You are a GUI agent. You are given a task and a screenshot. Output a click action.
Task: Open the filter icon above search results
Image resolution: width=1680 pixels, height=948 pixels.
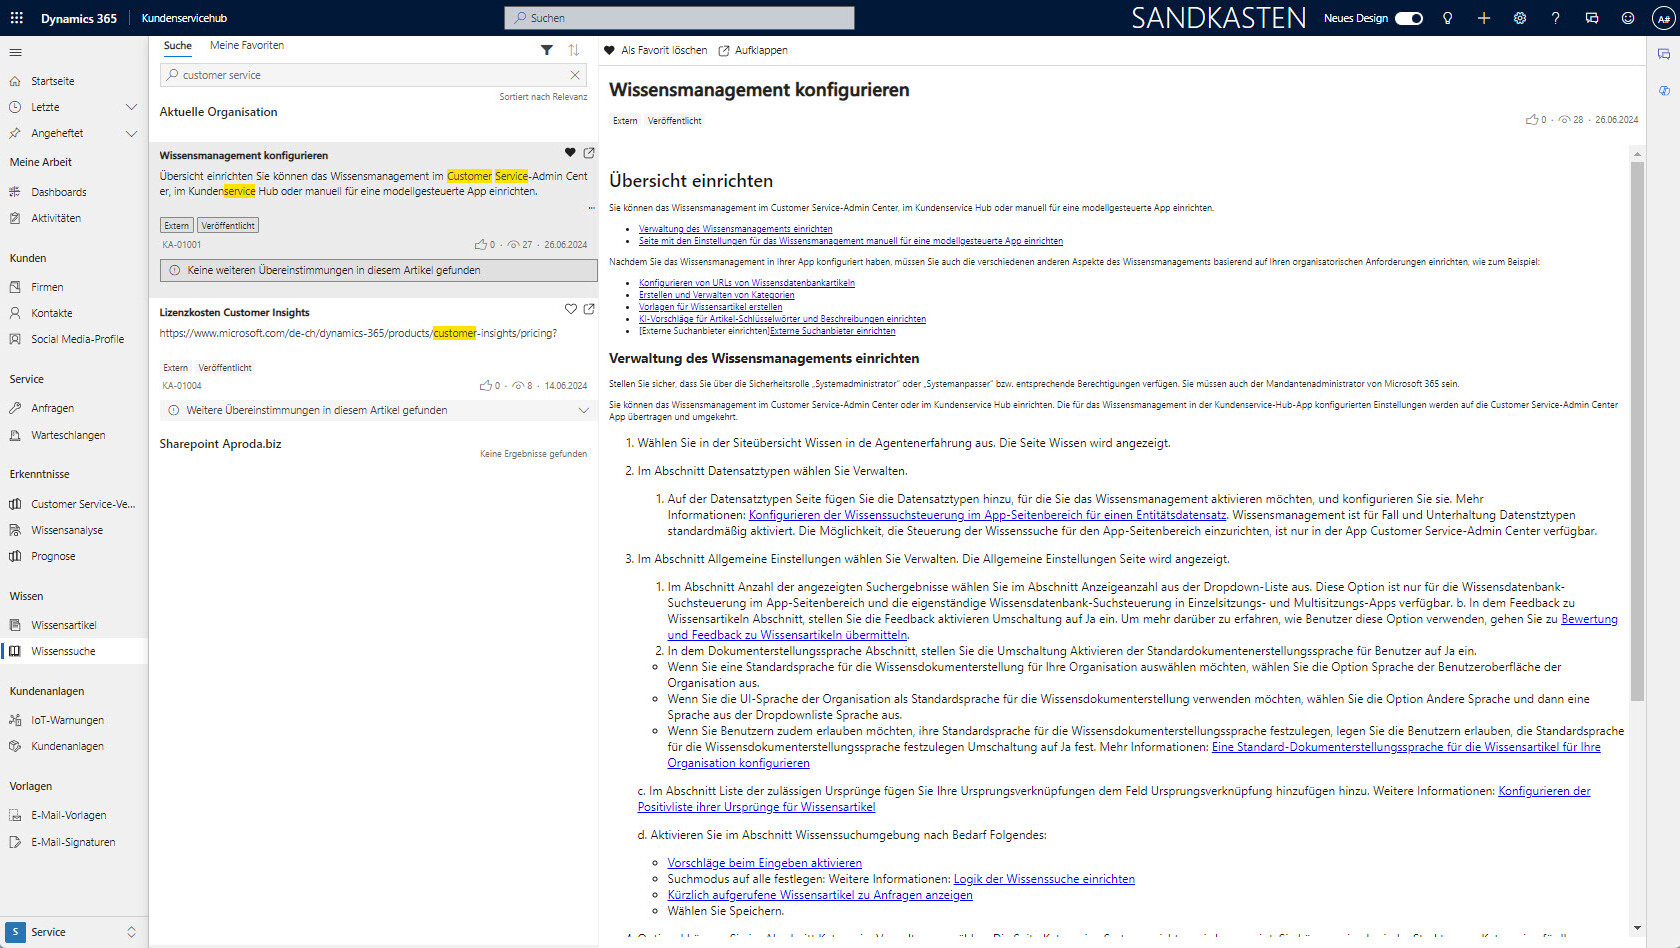[547, 49]
